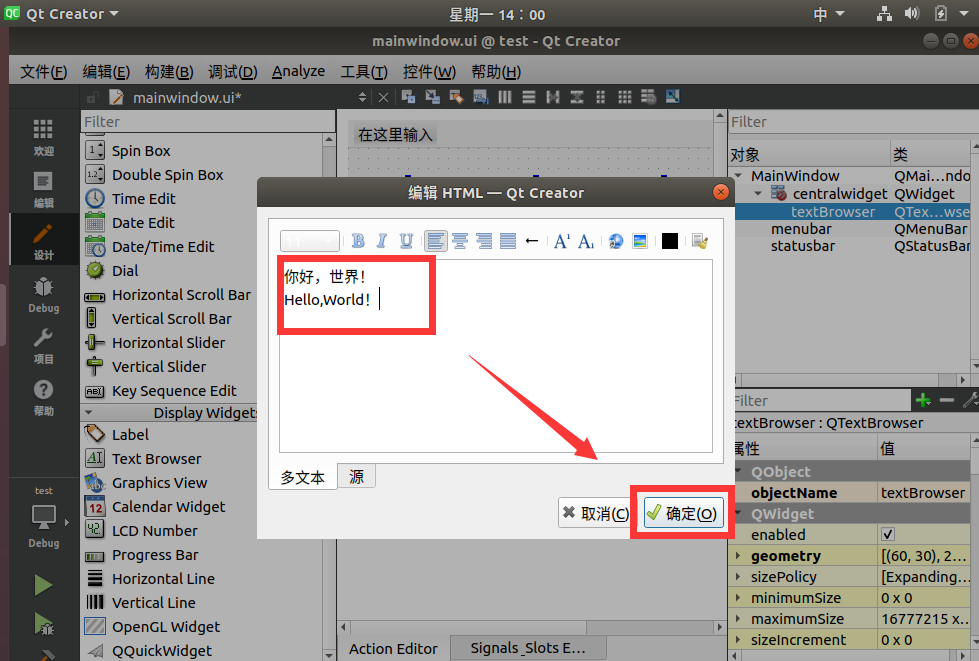Click the right-to-left arrow icon

532,241
